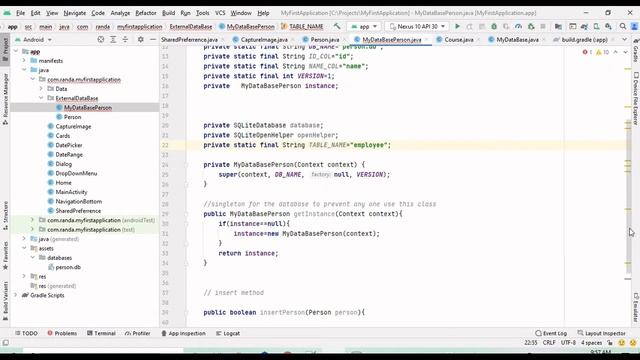This screenshot has height=360, width=640.
Task: Open the Problems tool window
Action: 62,333
